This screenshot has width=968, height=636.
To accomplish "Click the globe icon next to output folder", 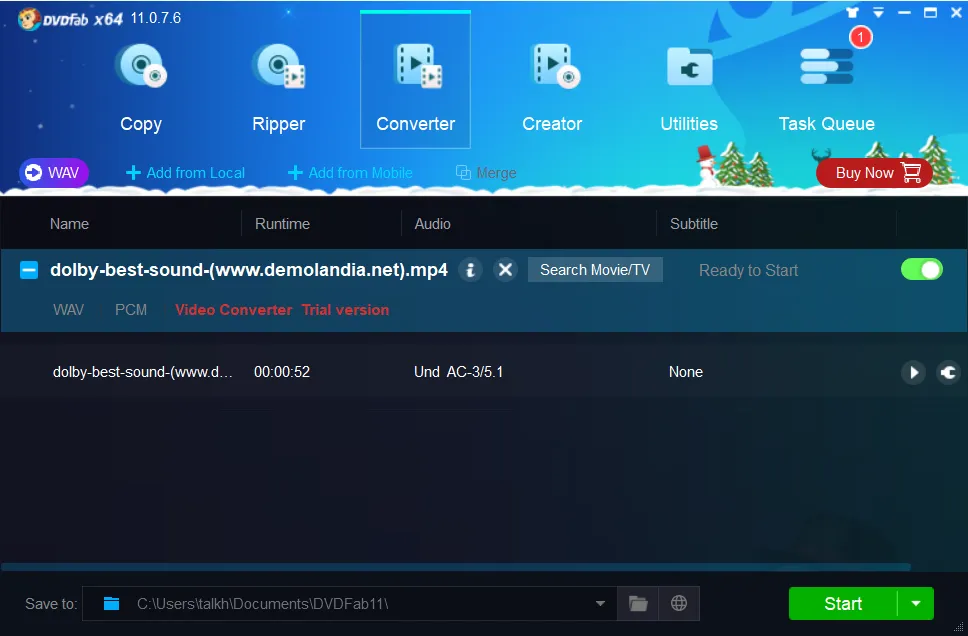I will point(679,603).
